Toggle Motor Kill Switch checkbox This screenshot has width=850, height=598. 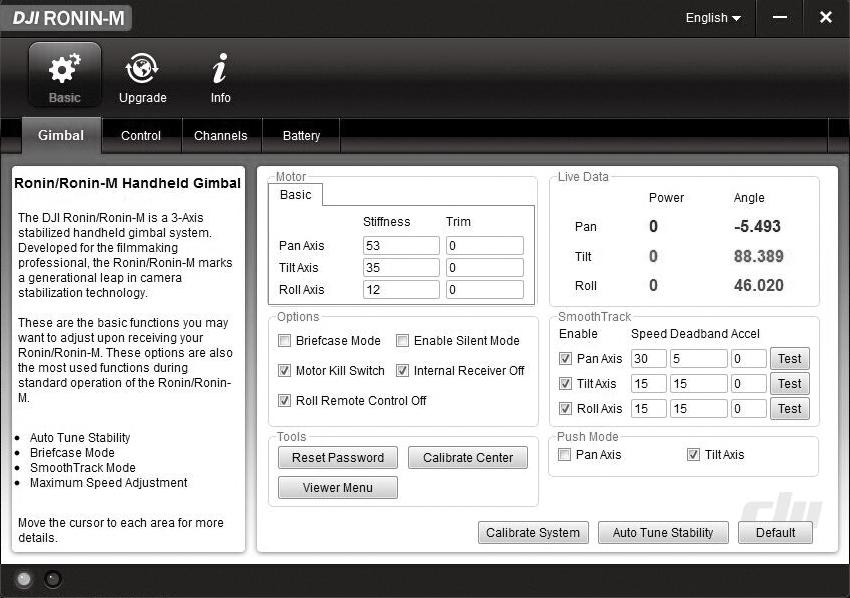coord(284,371)
